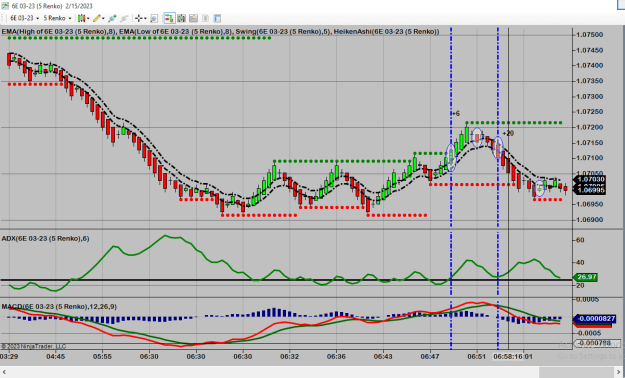Click the horizontal scrollbar right arrow
625x378 pixels.
click(x=619, y=372)
